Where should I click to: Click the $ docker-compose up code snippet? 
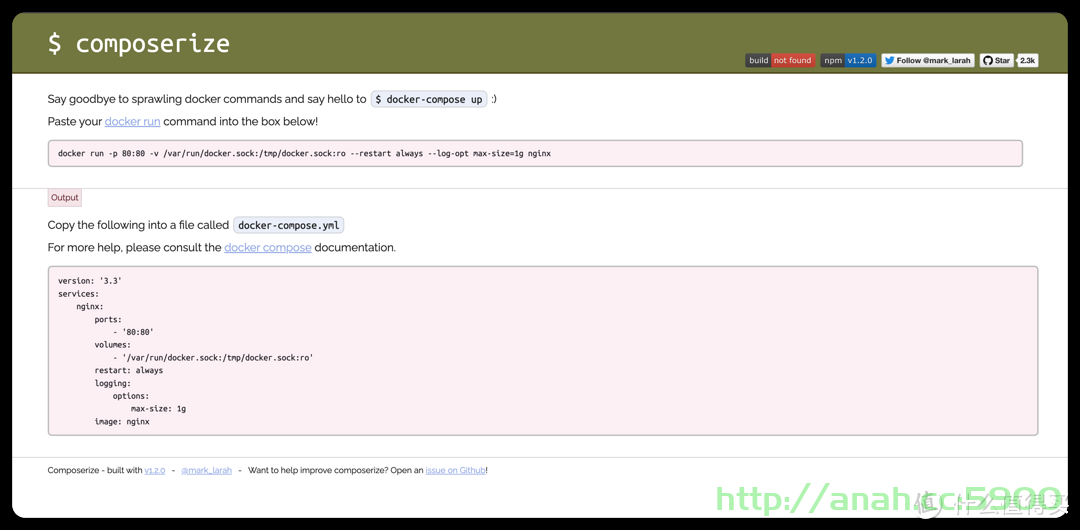tap(429, 99)
